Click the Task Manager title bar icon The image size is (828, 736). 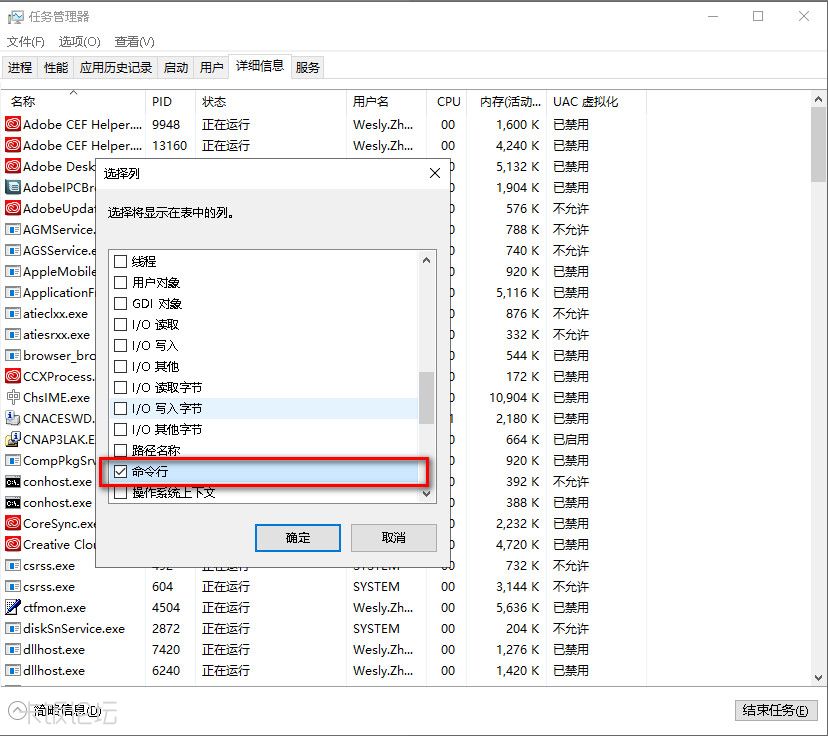point(16,16)
